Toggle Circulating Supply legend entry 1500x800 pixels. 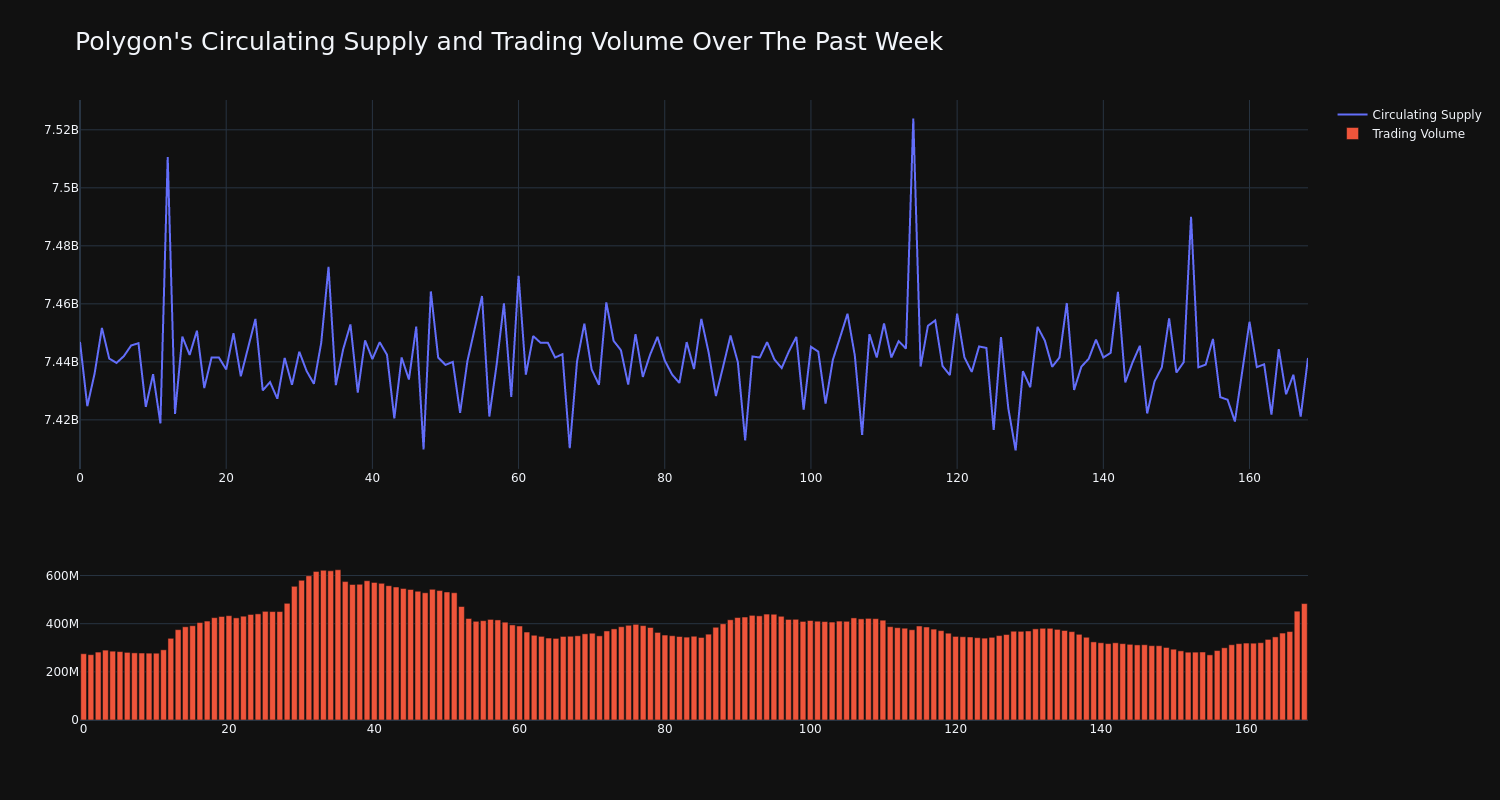tap(1409, 115)
